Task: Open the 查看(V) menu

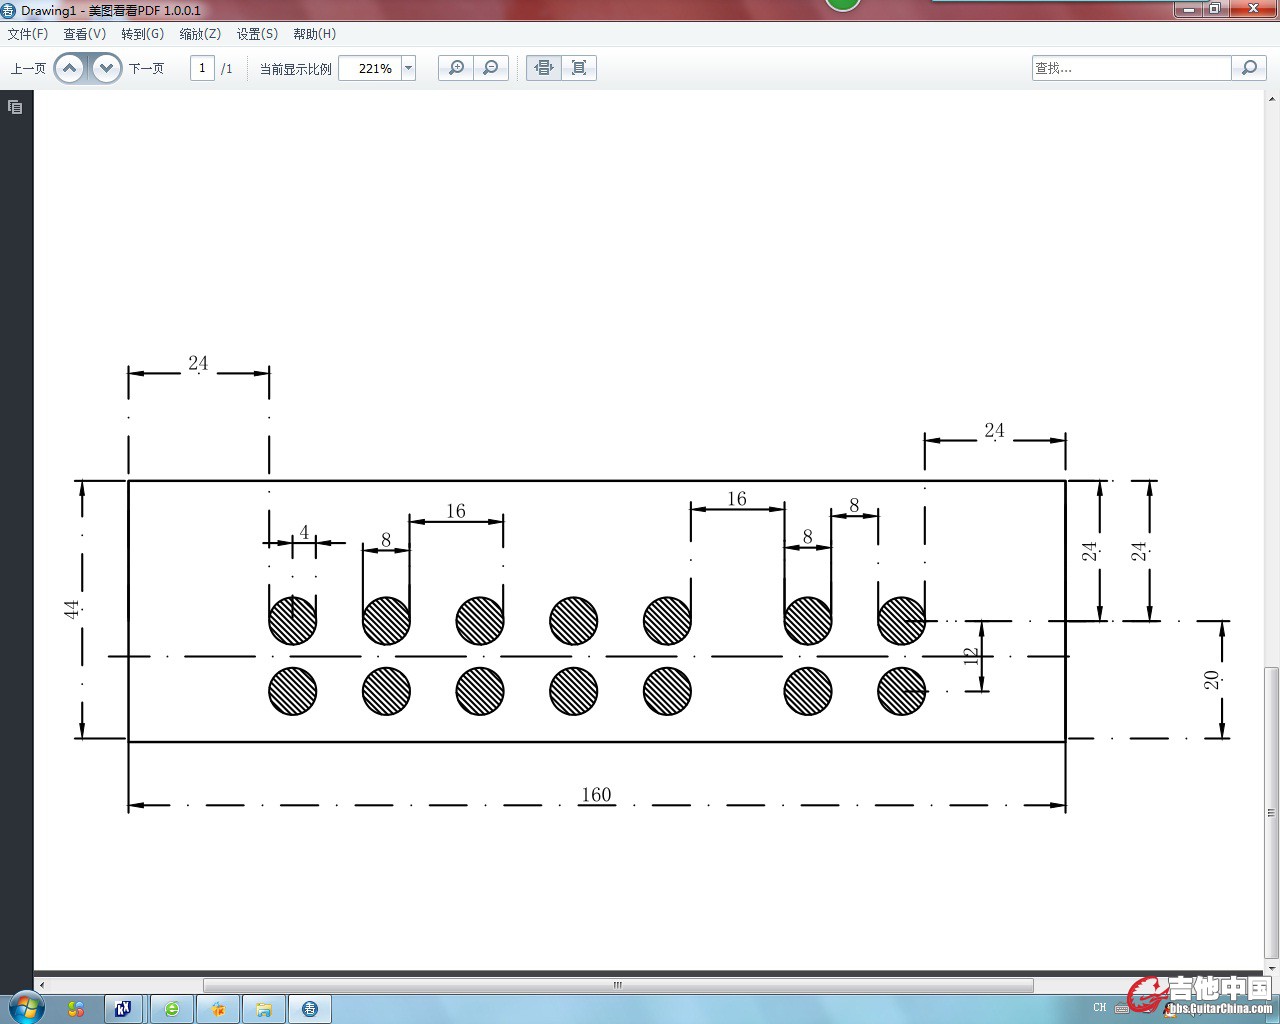Action: [x=85, y=34]
